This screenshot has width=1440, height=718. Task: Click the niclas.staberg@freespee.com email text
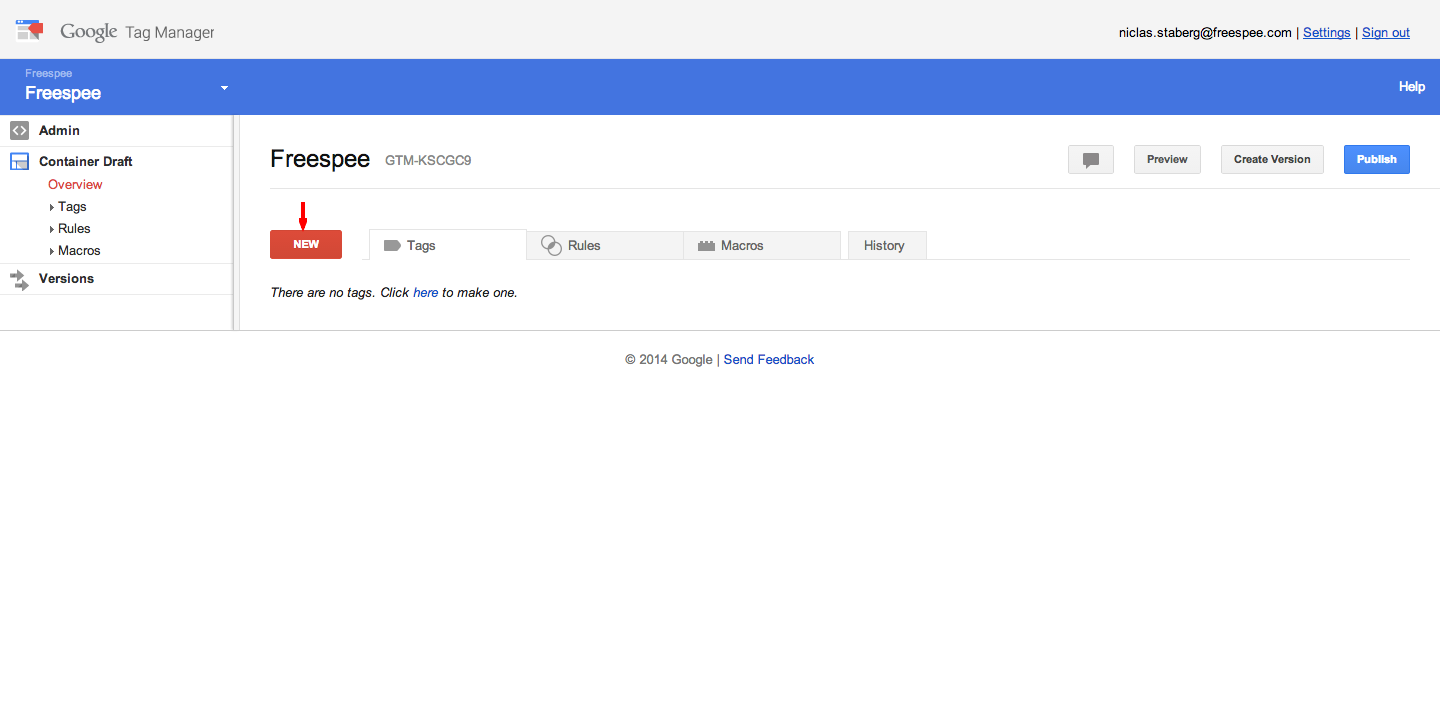1205,33
